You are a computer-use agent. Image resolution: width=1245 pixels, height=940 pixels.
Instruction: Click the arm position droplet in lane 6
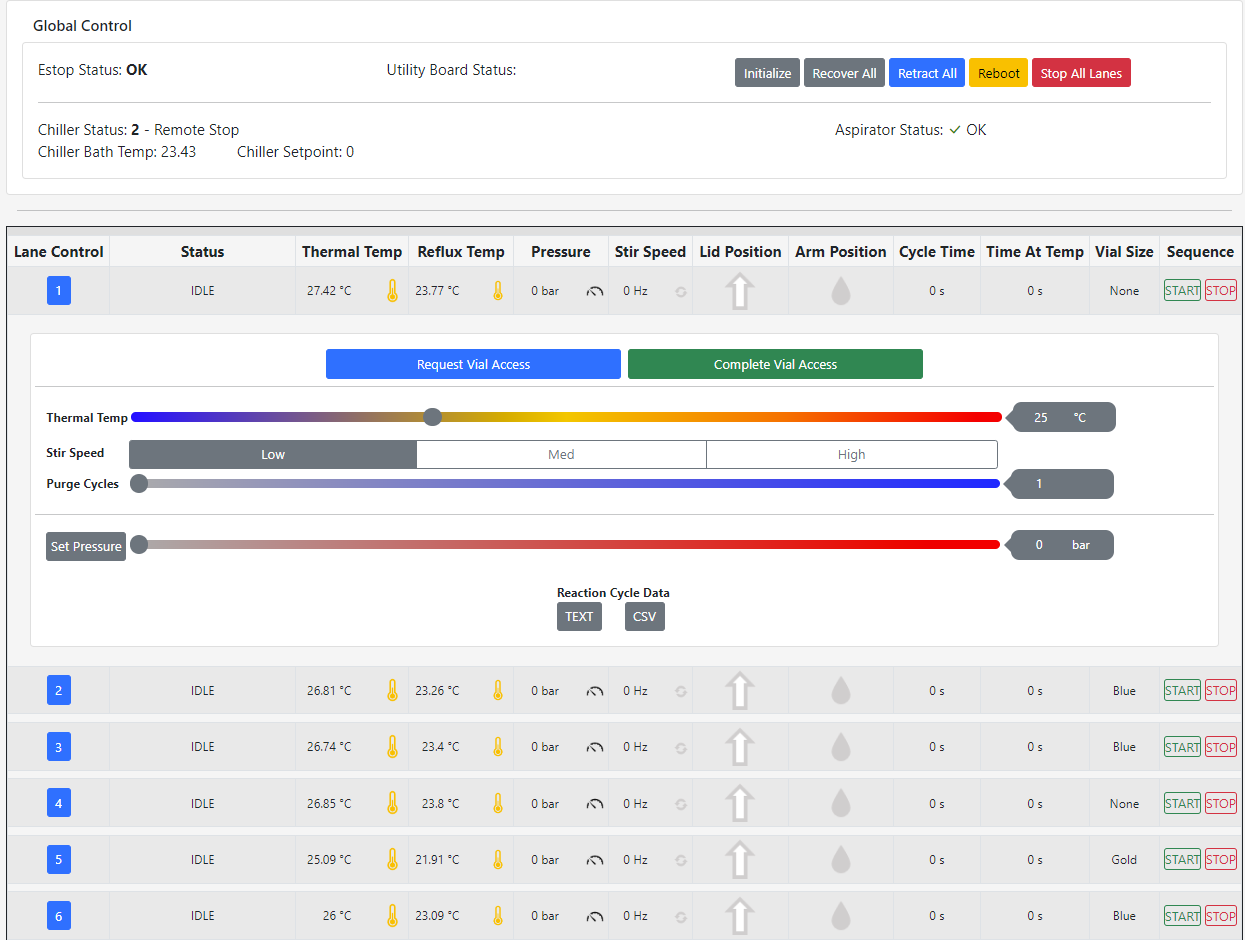tap(841, 915)
